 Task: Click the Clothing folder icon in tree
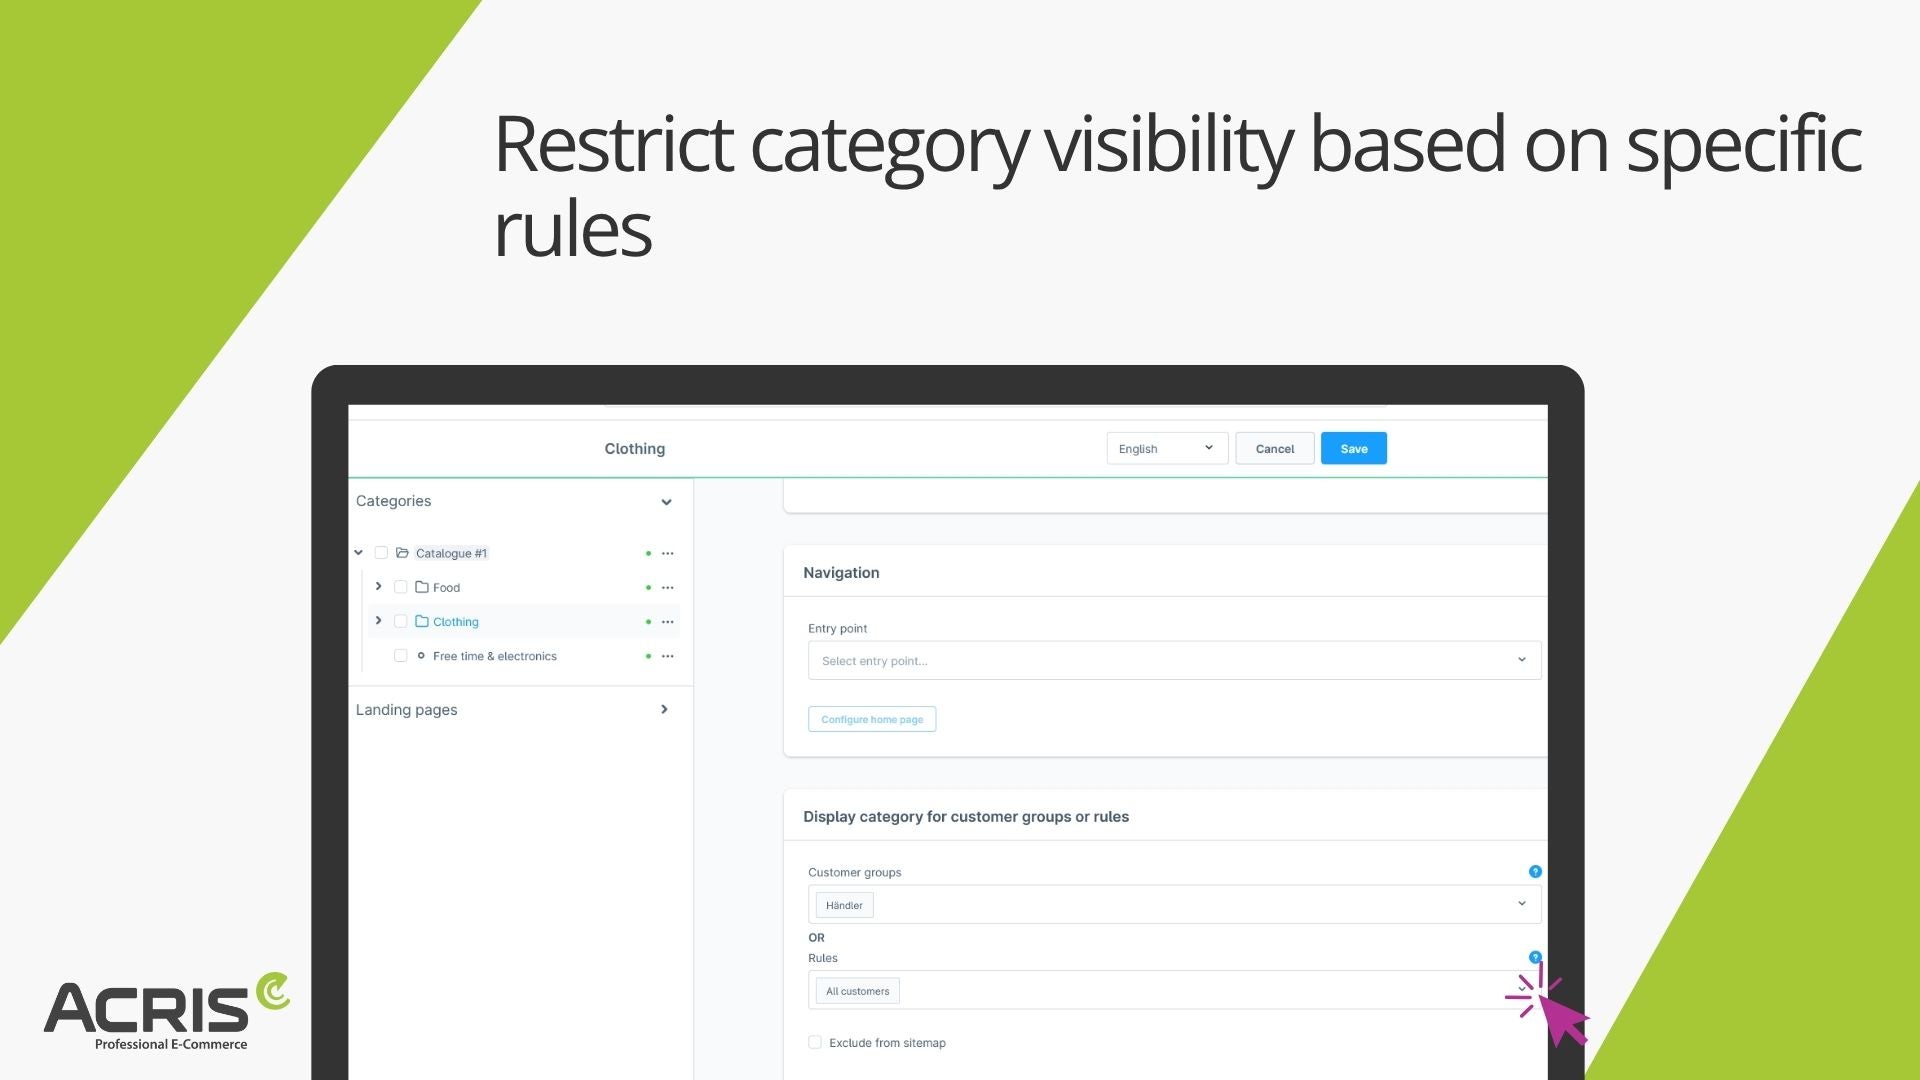(422, 621)
